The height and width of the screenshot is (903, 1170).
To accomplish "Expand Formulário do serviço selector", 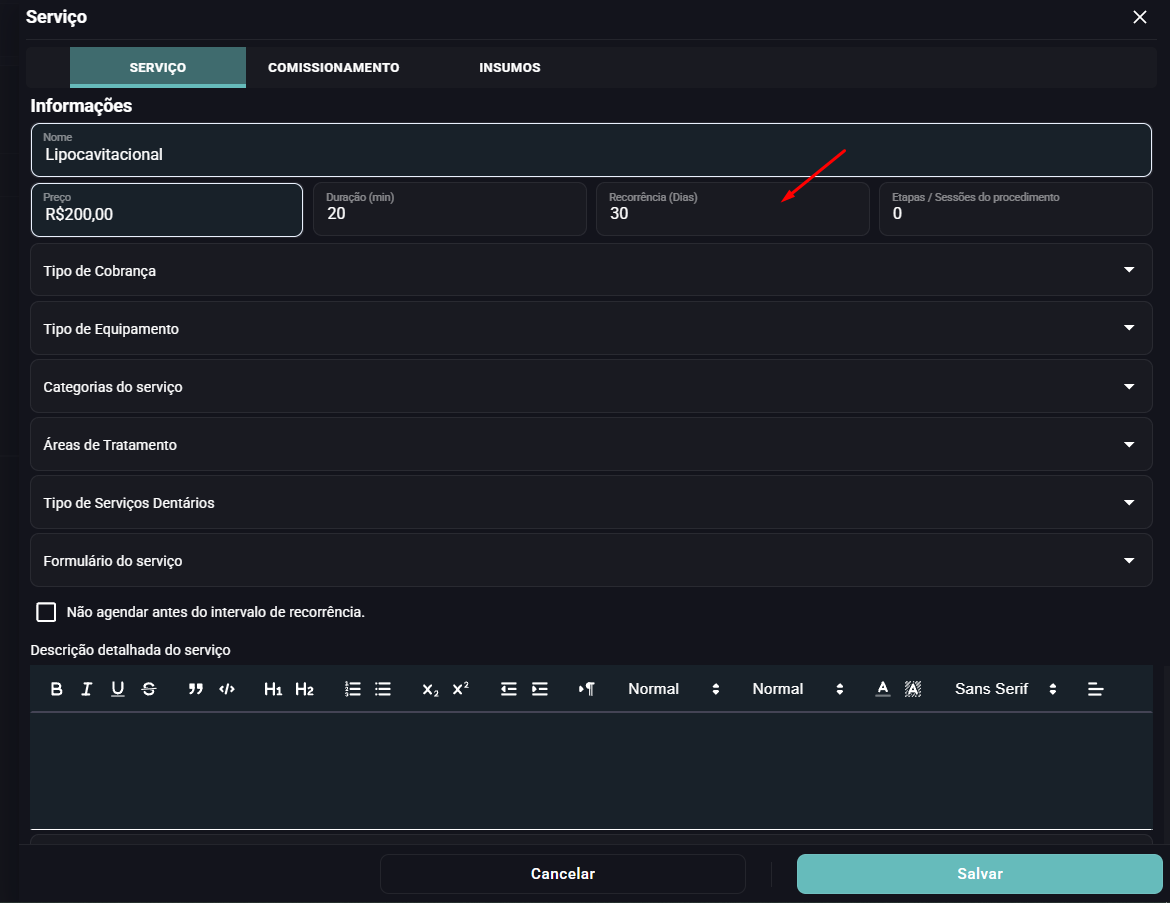I will pos(591,560).
